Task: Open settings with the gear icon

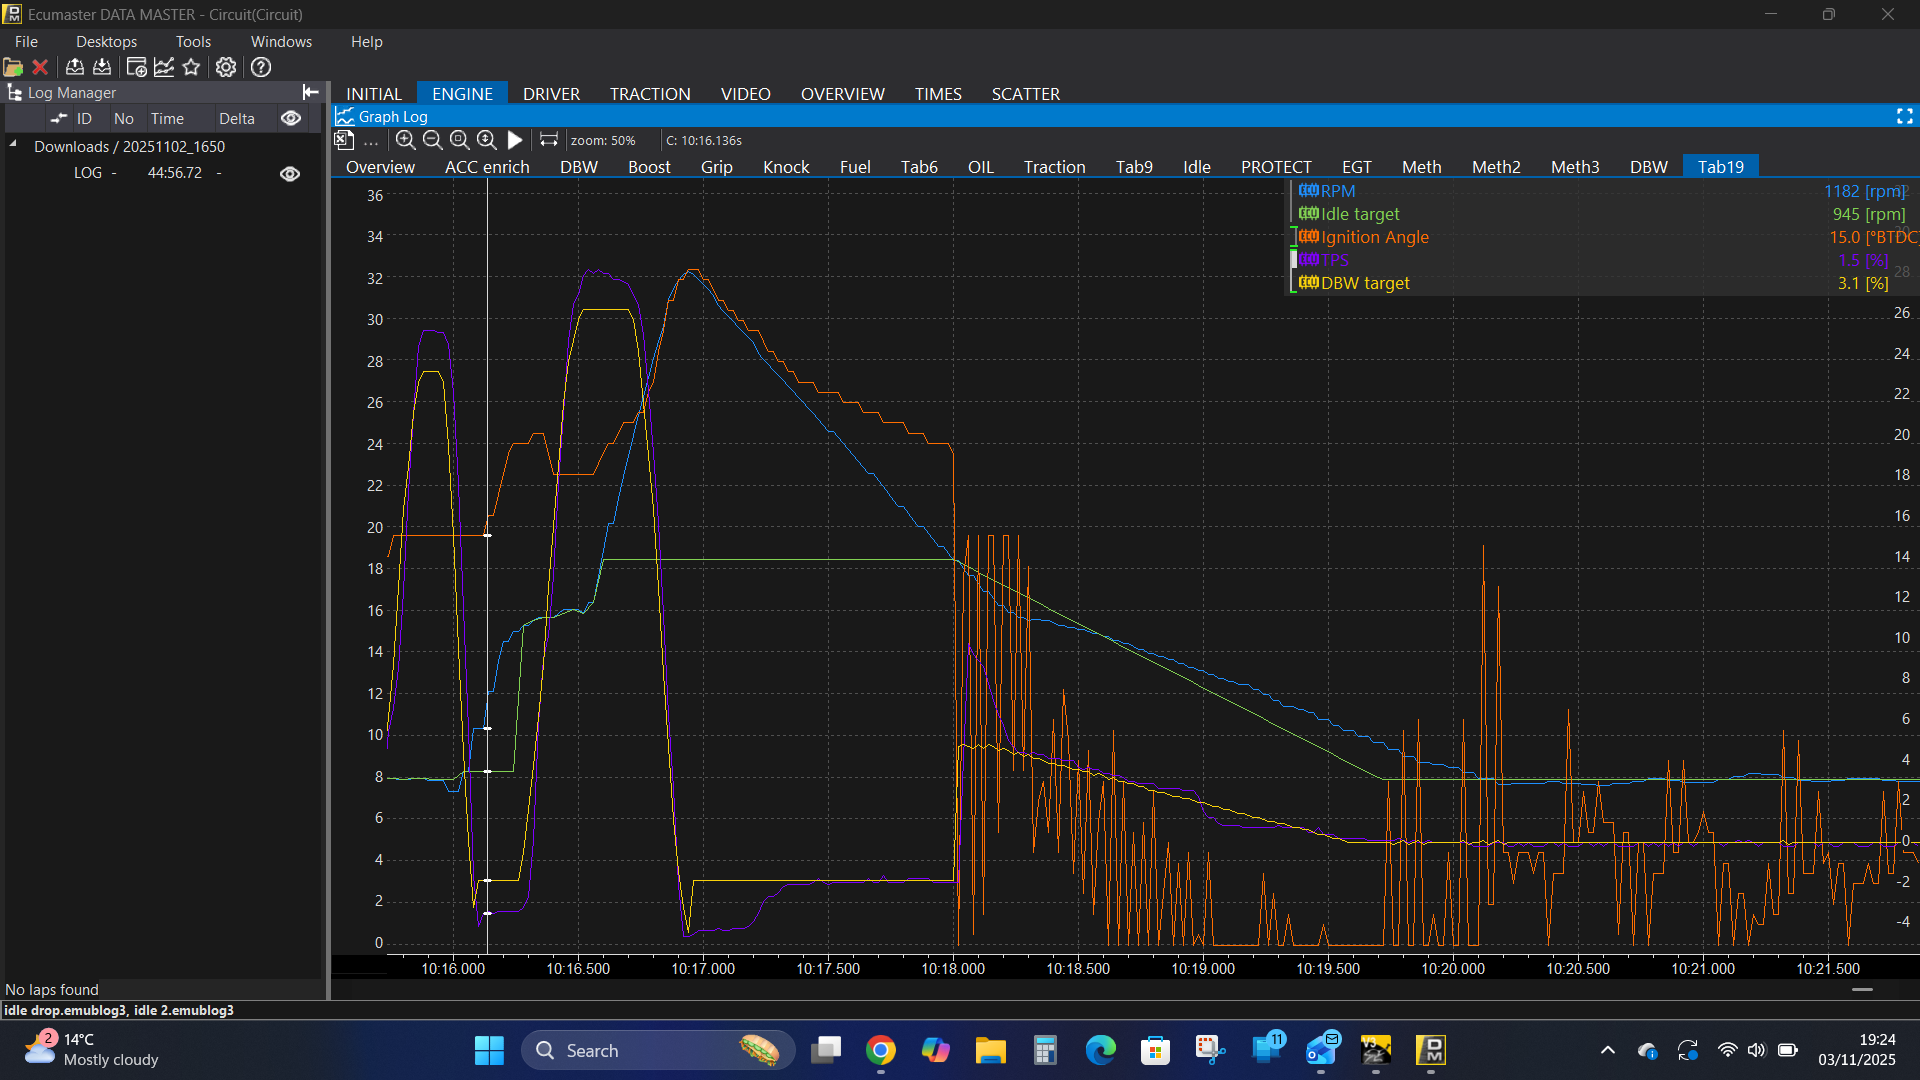Action: click(226, 67)
